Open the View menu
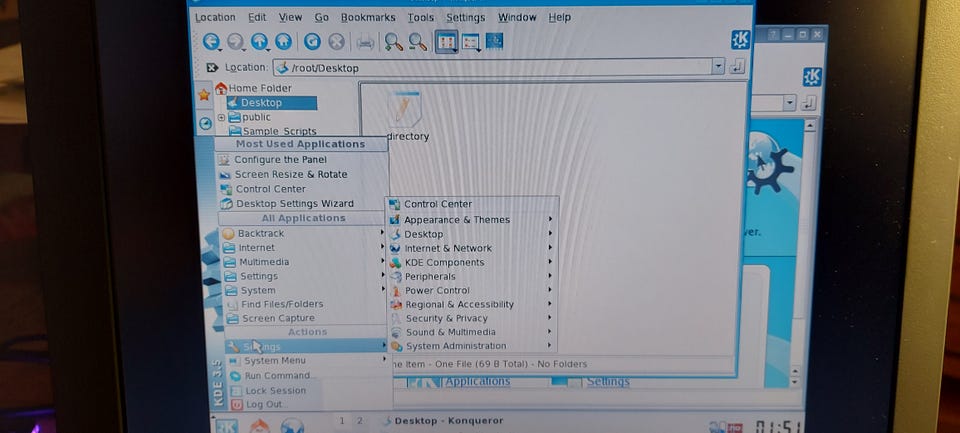 click(290, 18)
